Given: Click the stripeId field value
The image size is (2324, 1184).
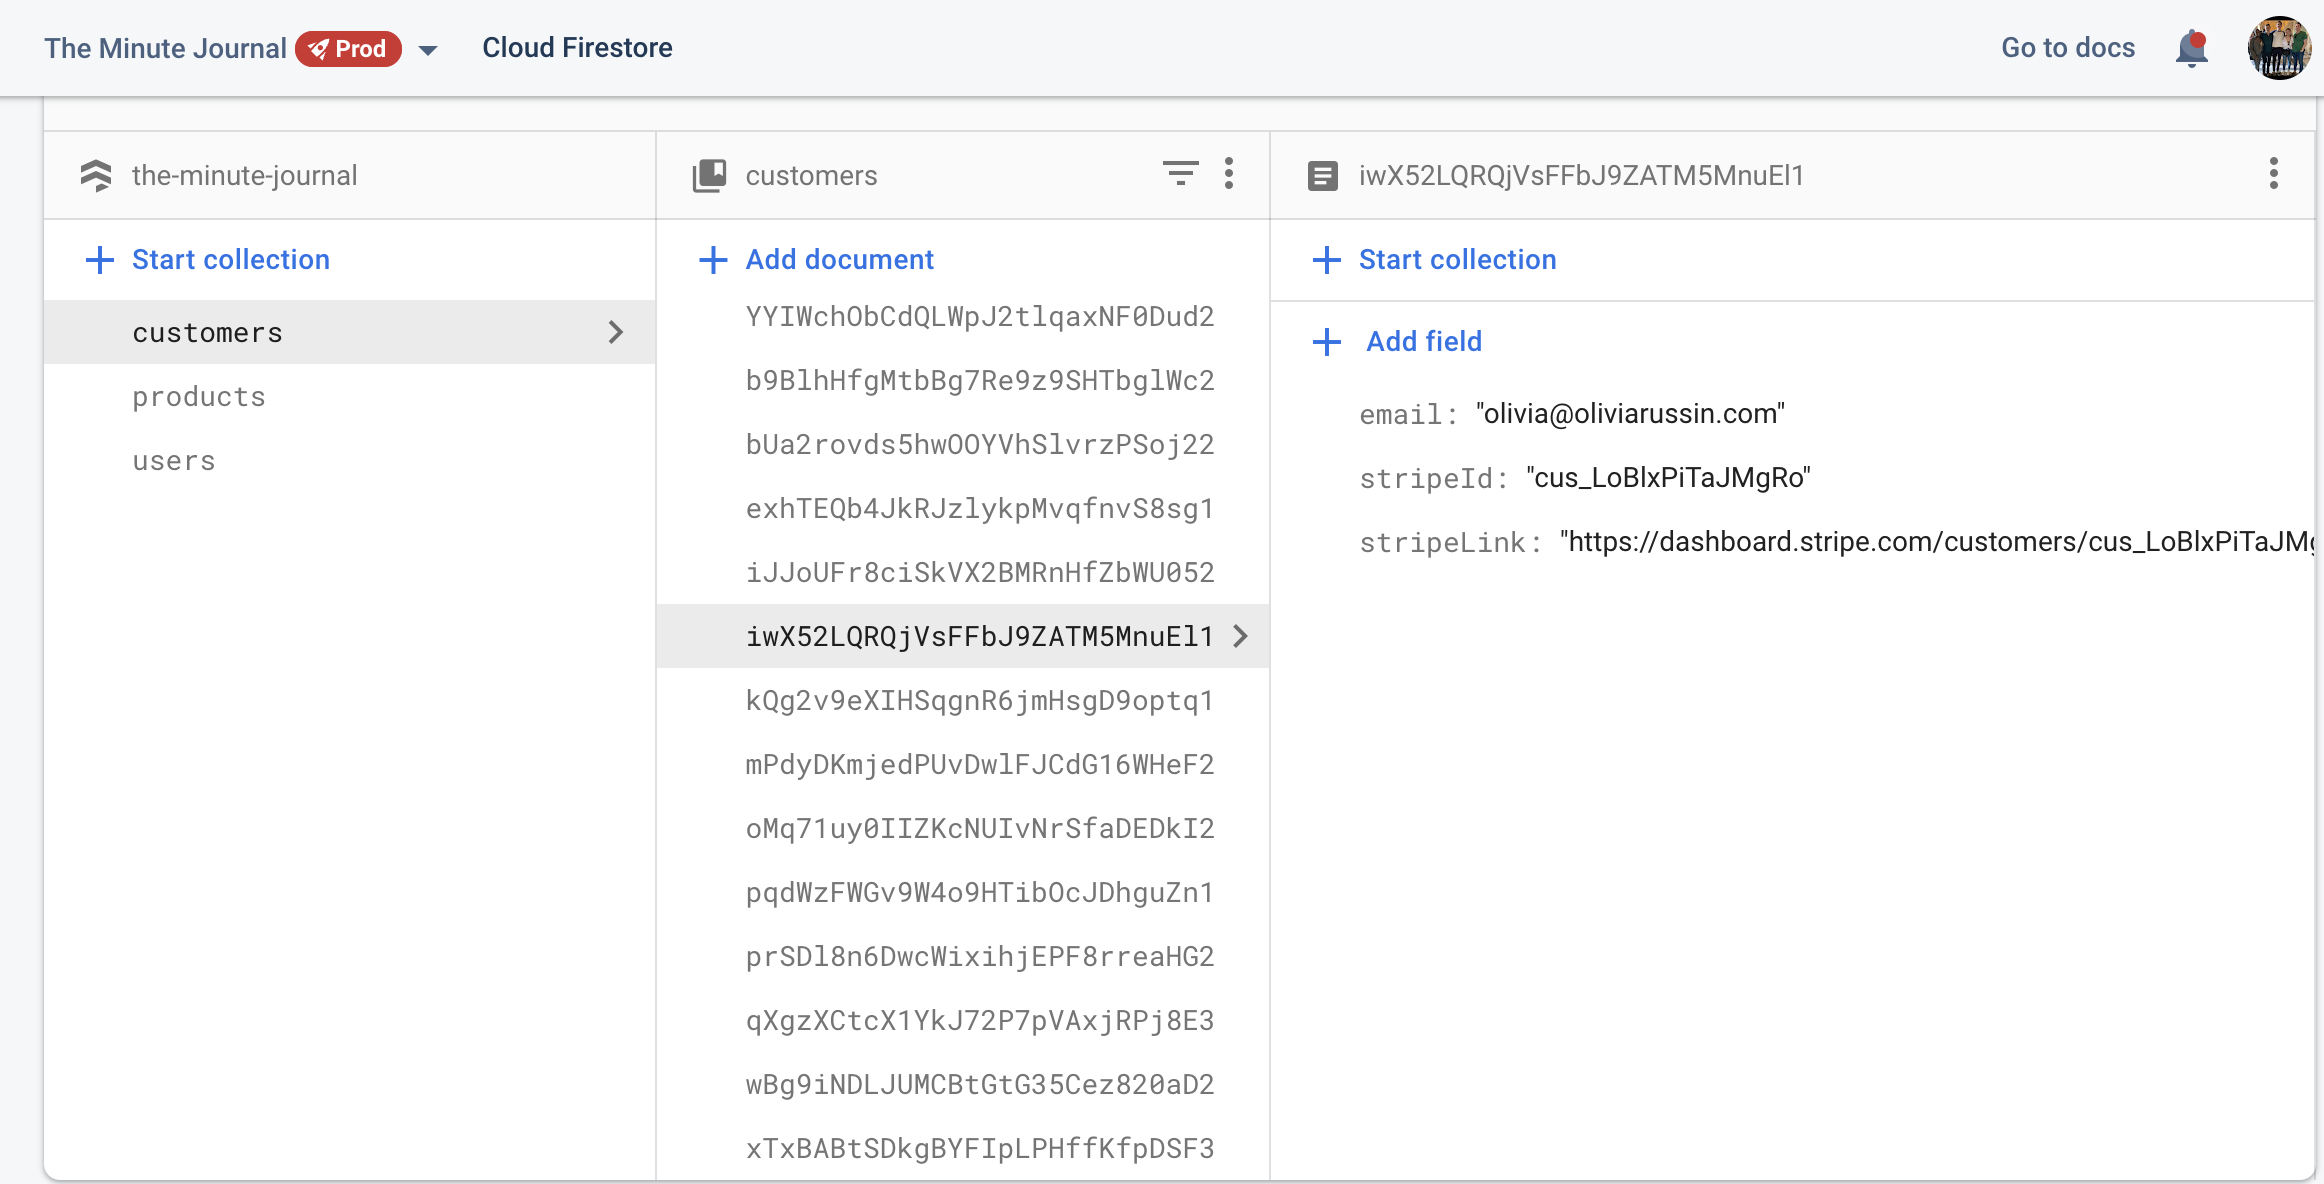Looking at the screenshot, I should point(1668,478).
